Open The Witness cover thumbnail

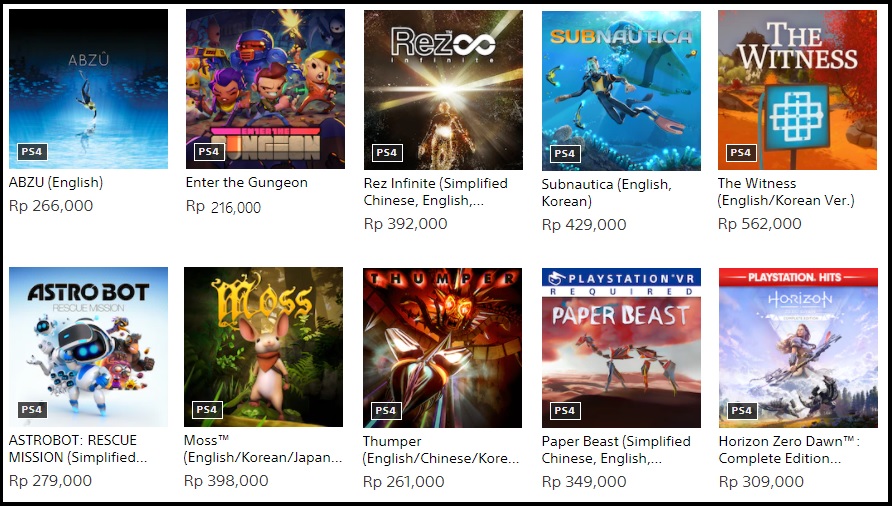coord(798,90)
